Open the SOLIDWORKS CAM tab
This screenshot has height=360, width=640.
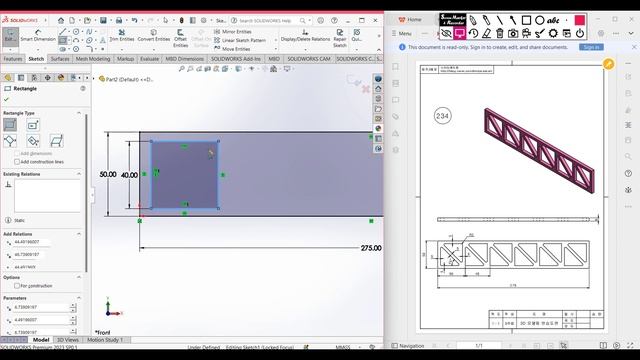(309, 59)
